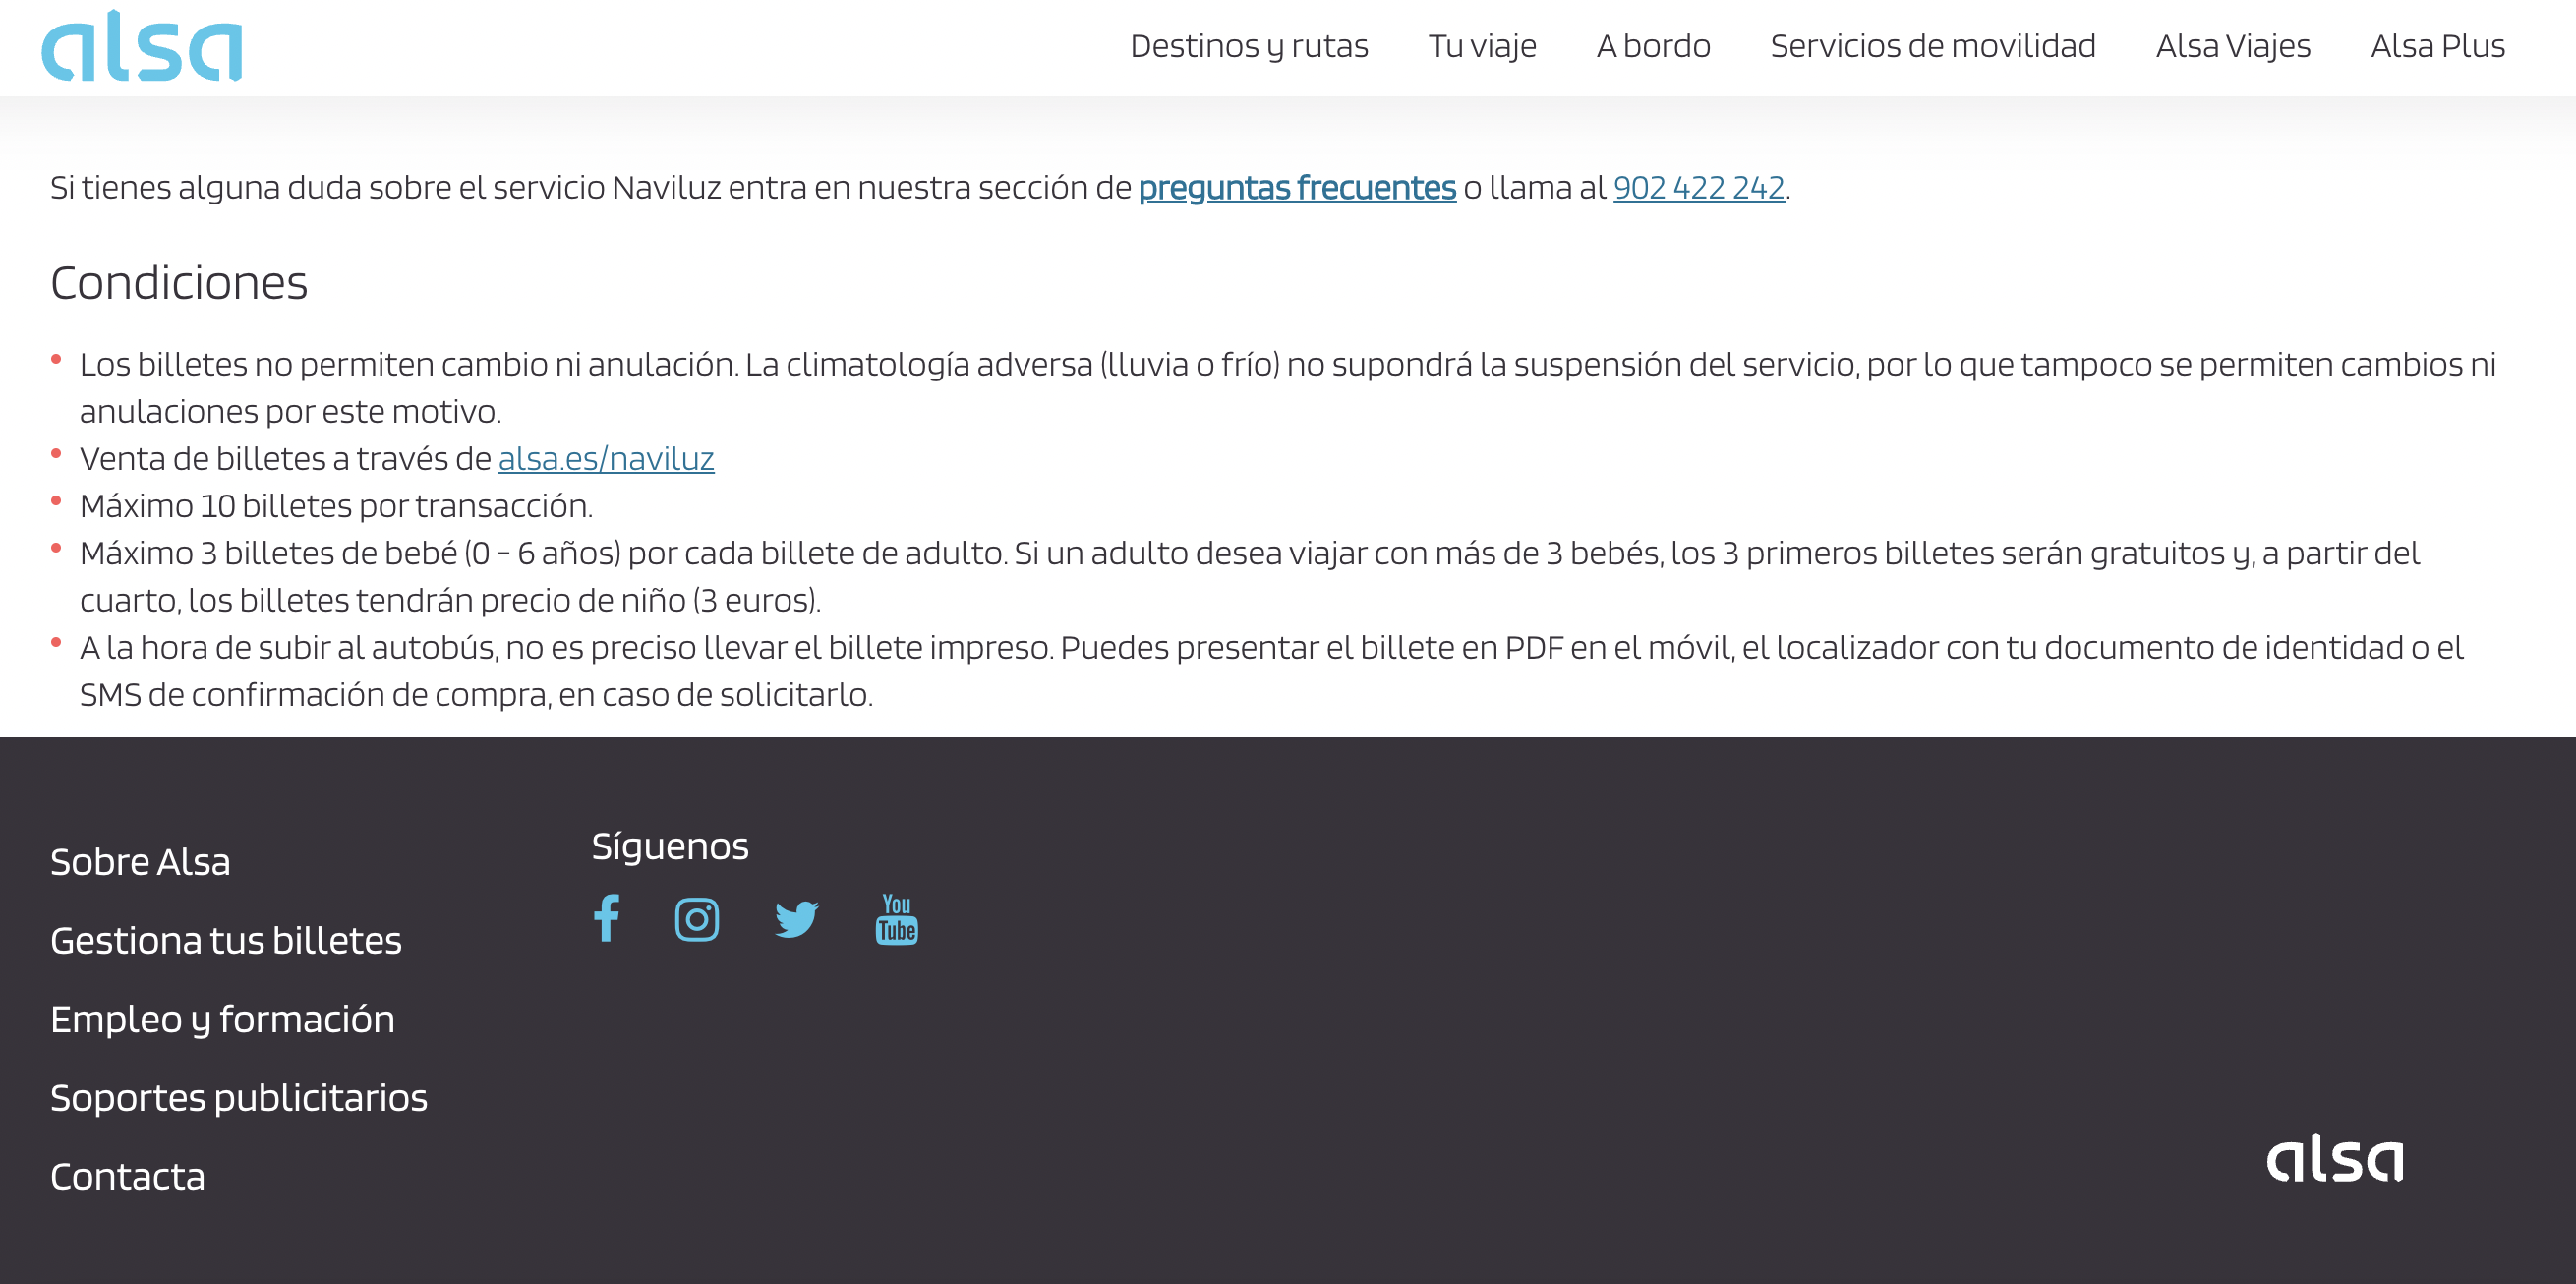The height and width of the screenshot is (1284, 2576).
Task: Visit Soportes publicitarios page
Action: 239,1097
